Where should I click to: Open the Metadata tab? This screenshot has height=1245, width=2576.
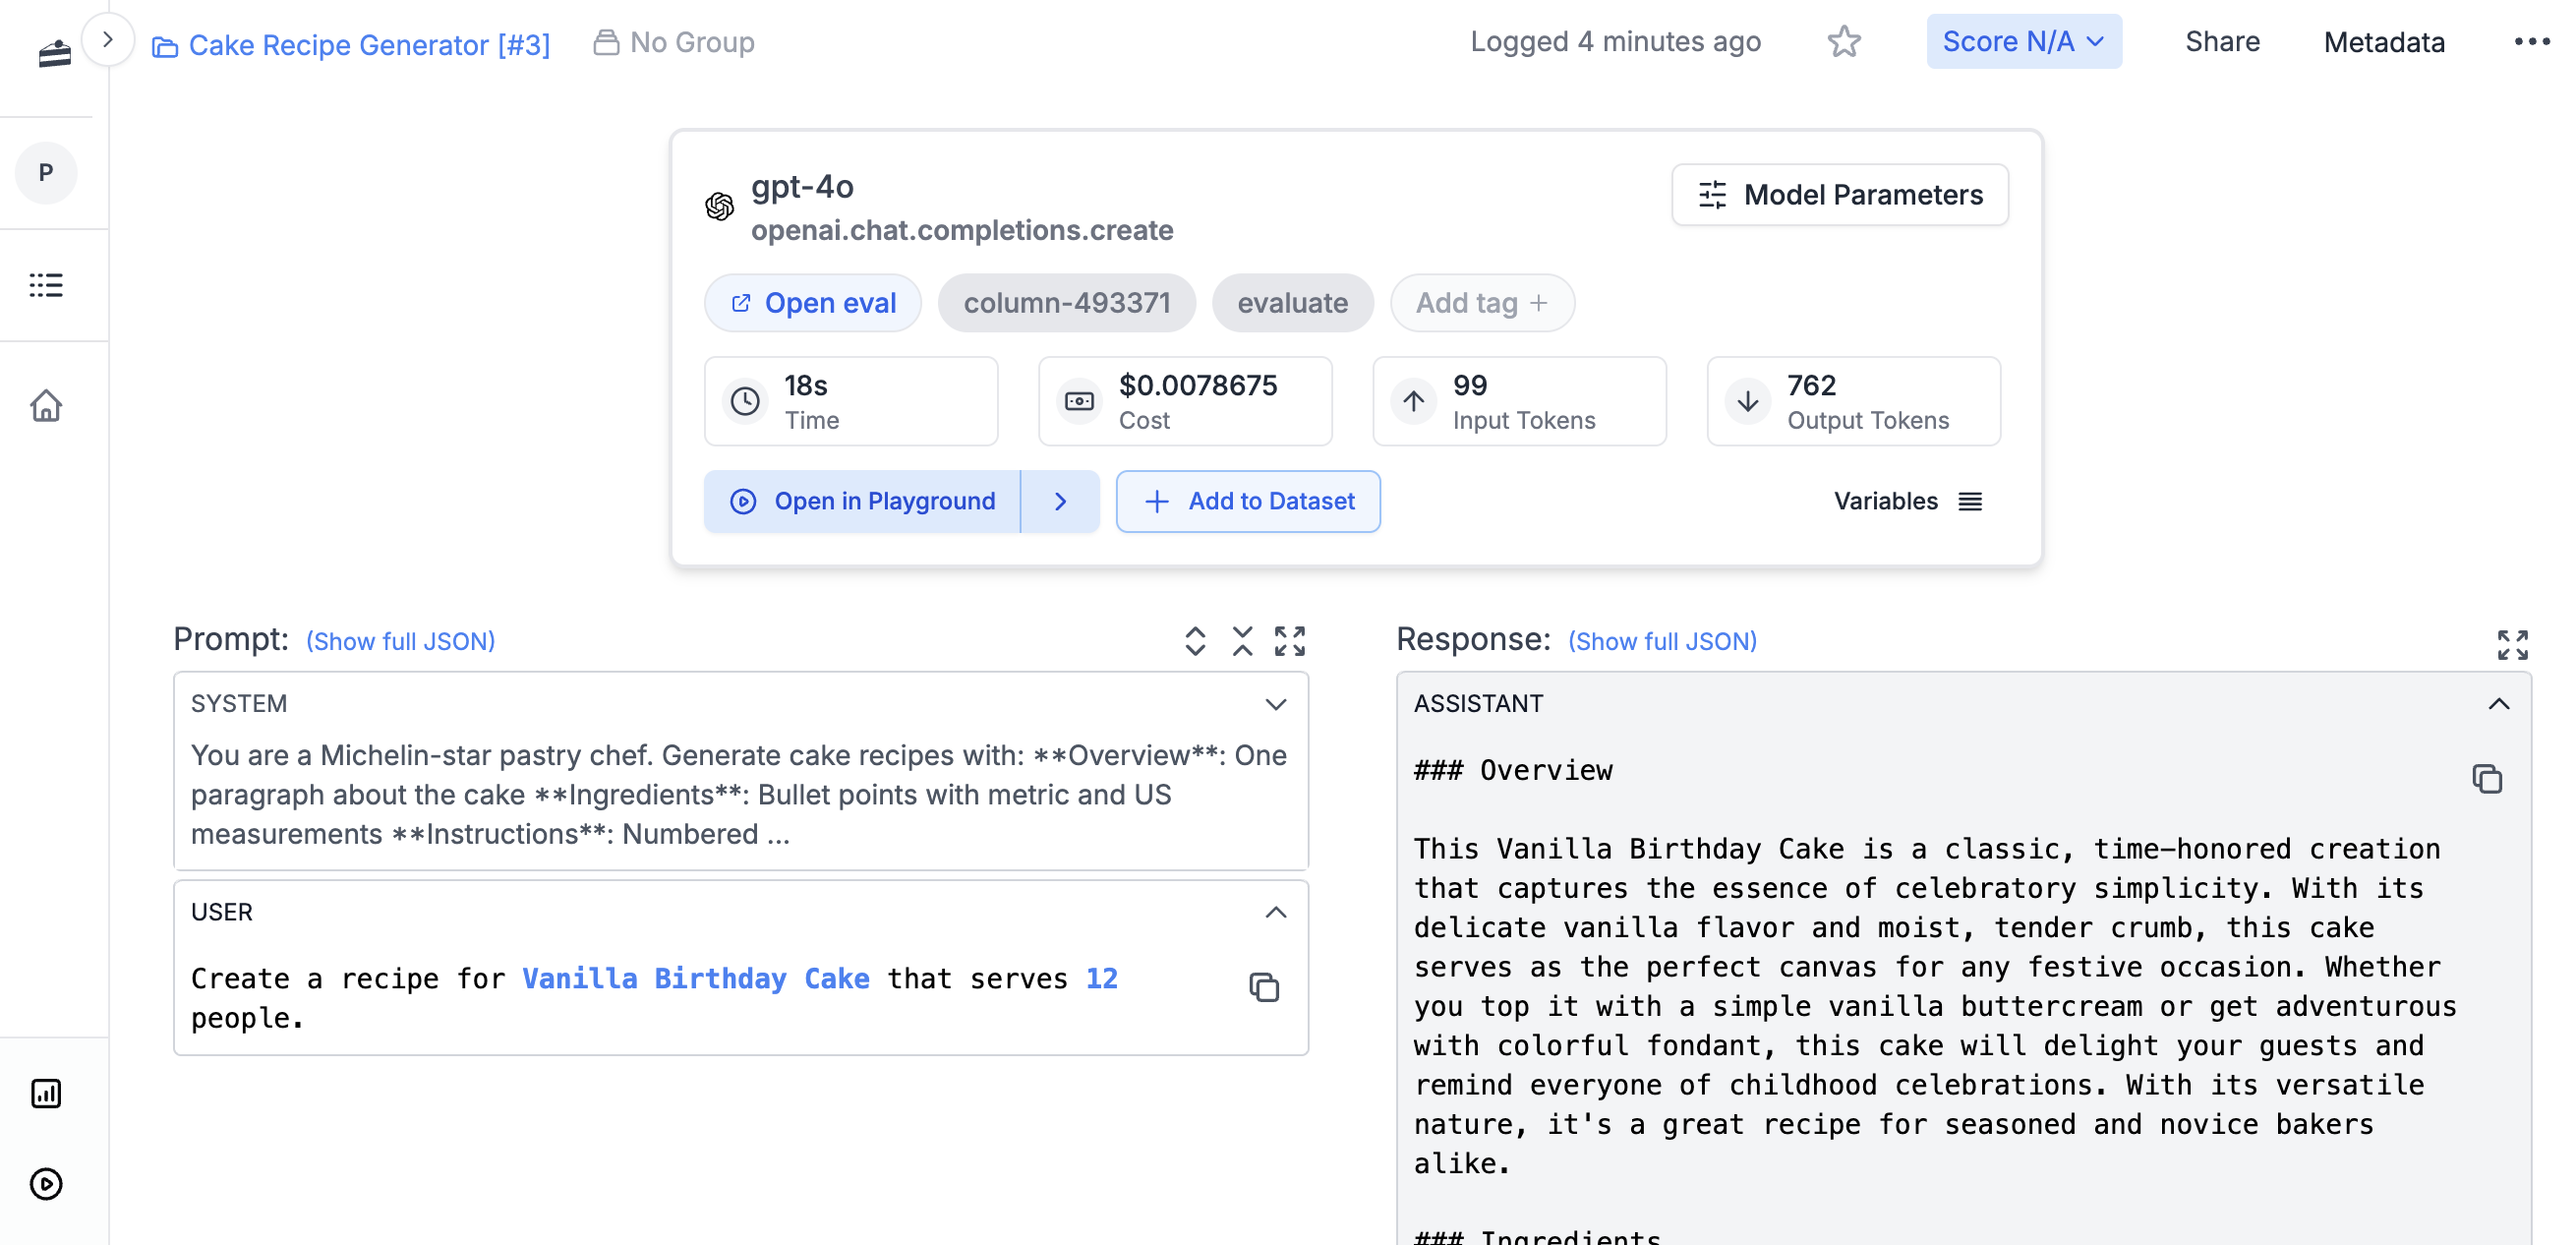click(2383, 42)
